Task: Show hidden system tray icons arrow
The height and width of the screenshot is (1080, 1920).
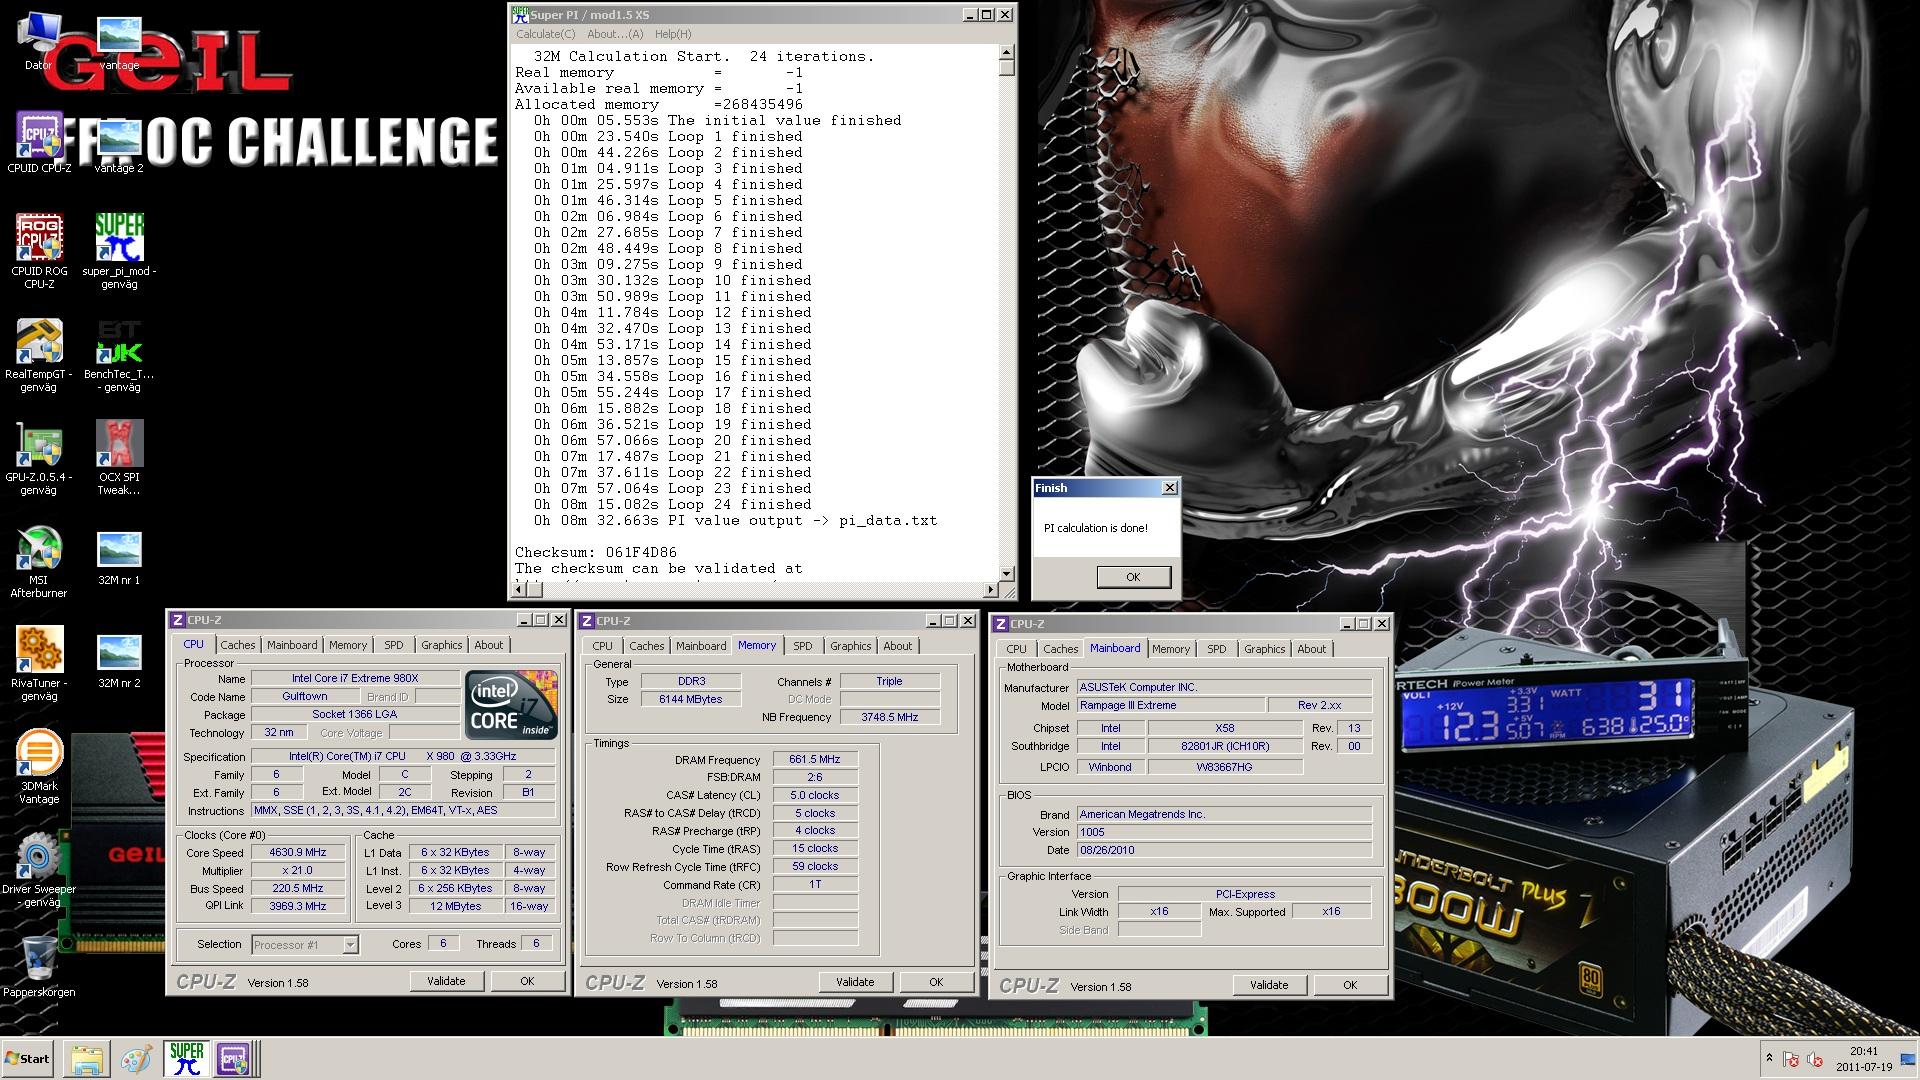Action: click(1769, 1058)
